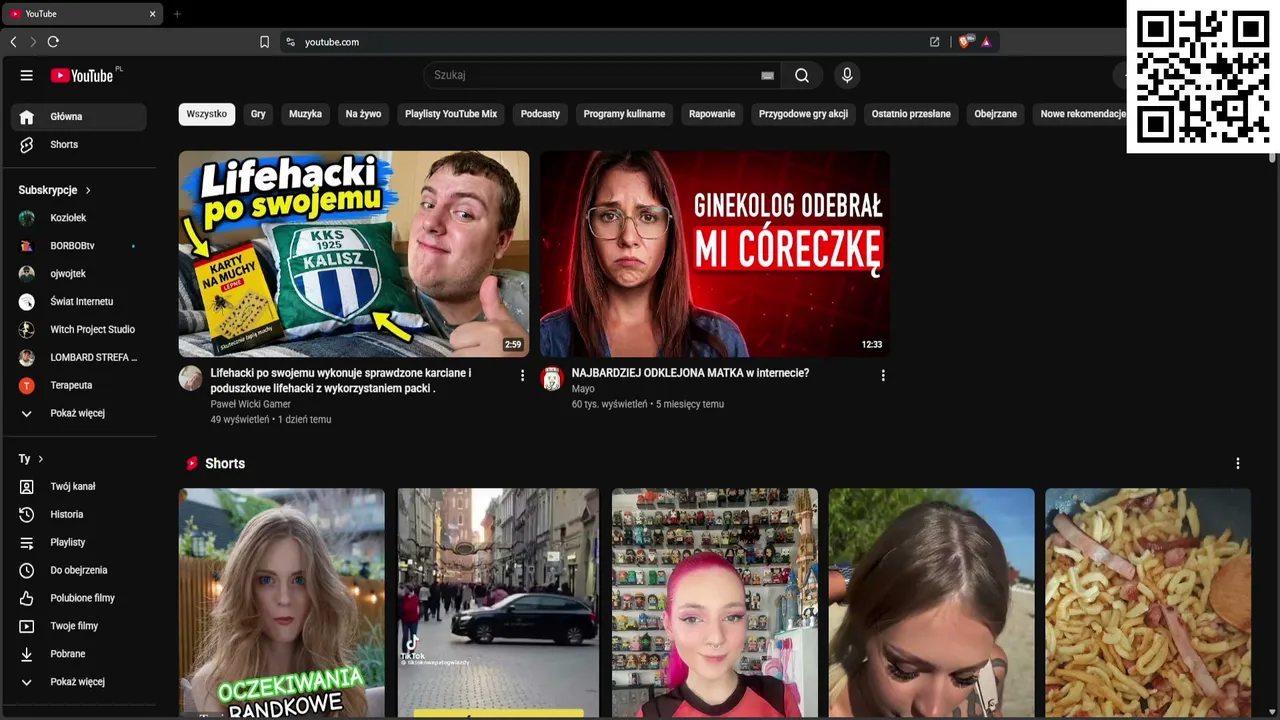
Task: Open the Witch Project Studio channel
Action: (79, 330)
